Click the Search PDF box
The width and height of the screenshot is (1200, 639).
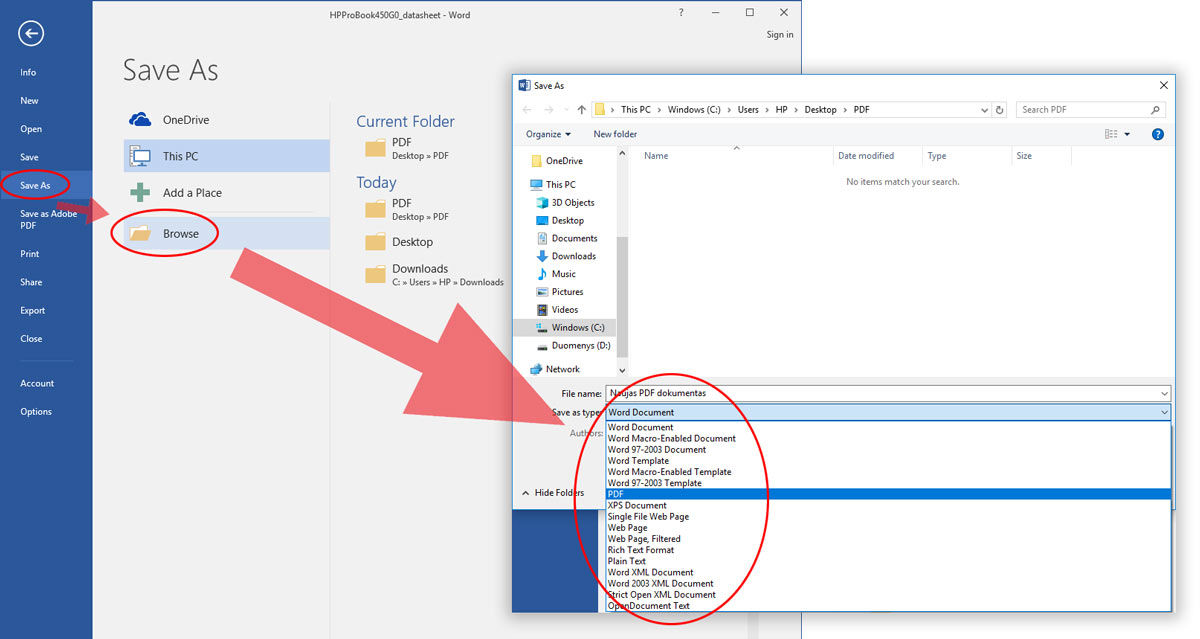coord(1091,110)
